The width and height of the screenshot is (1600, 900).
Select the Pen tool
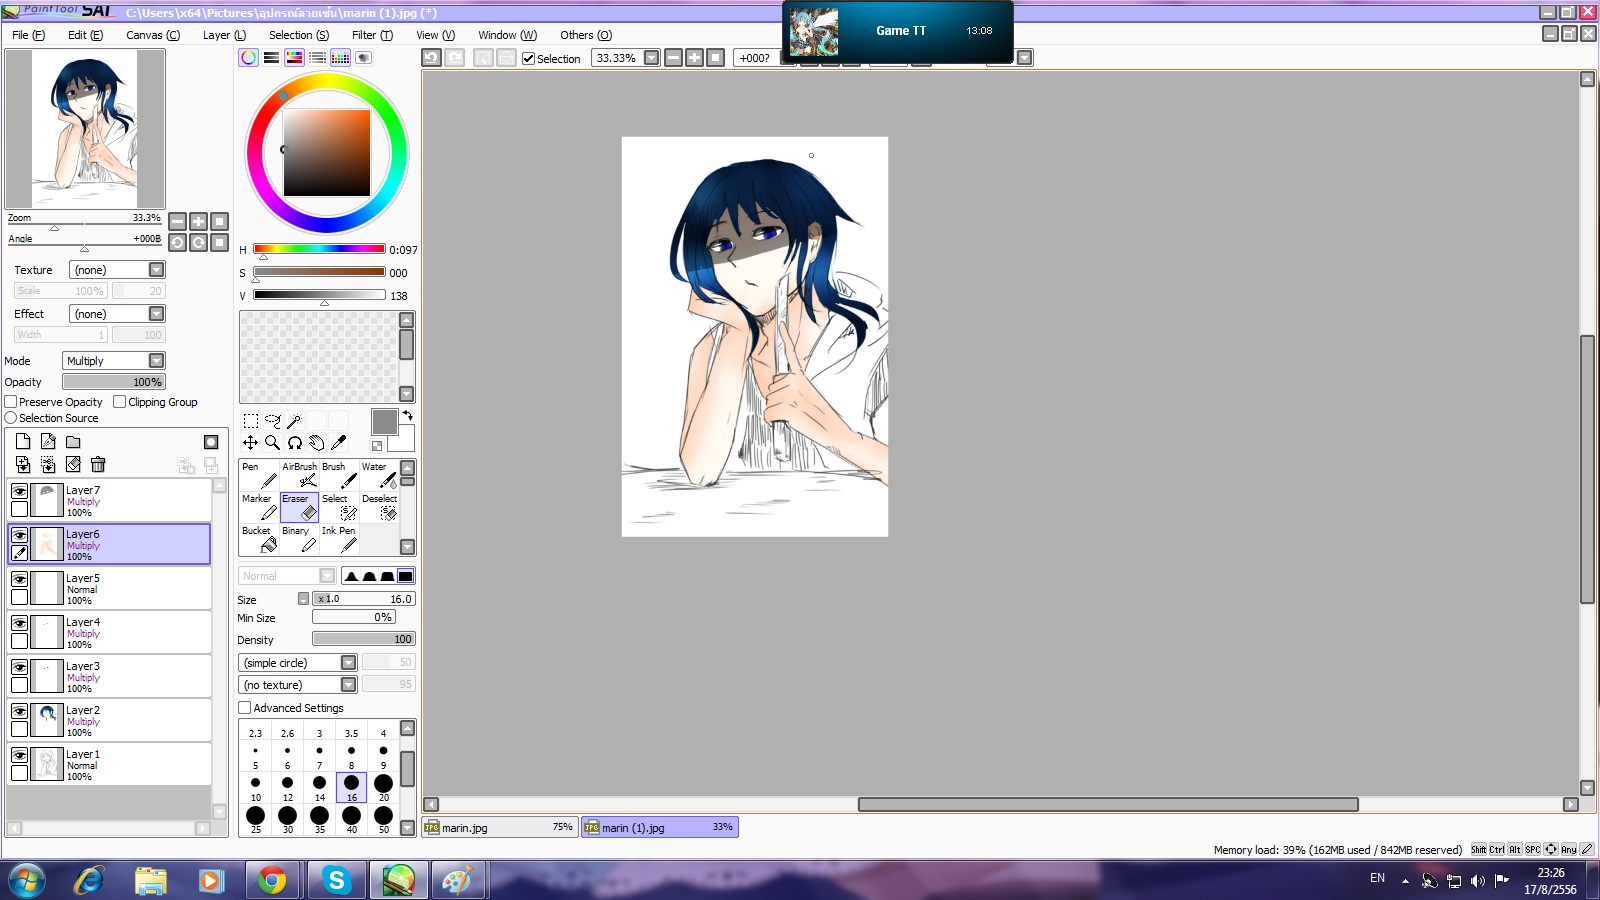(259, 475)
